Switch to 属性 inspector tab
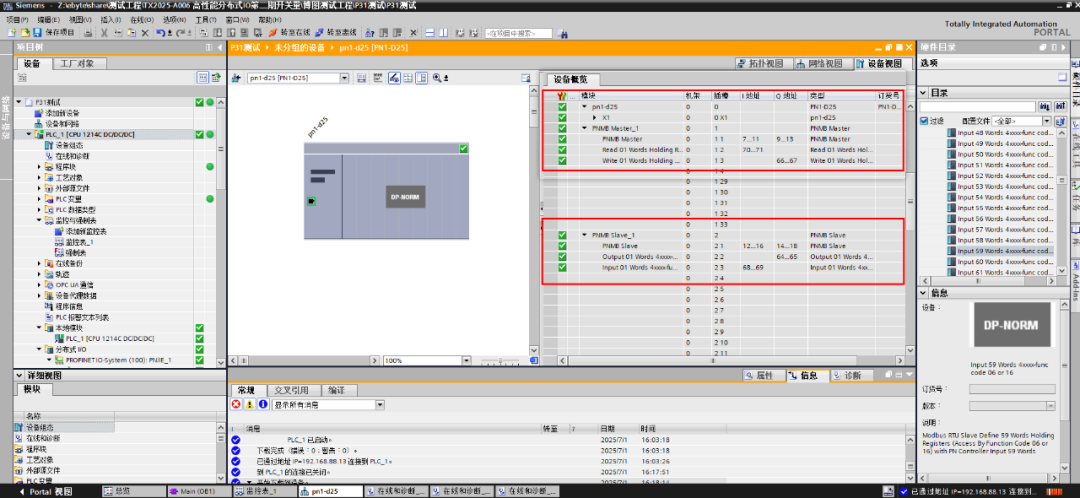This screenshot has width=1080, height=498. coord(765,375)
